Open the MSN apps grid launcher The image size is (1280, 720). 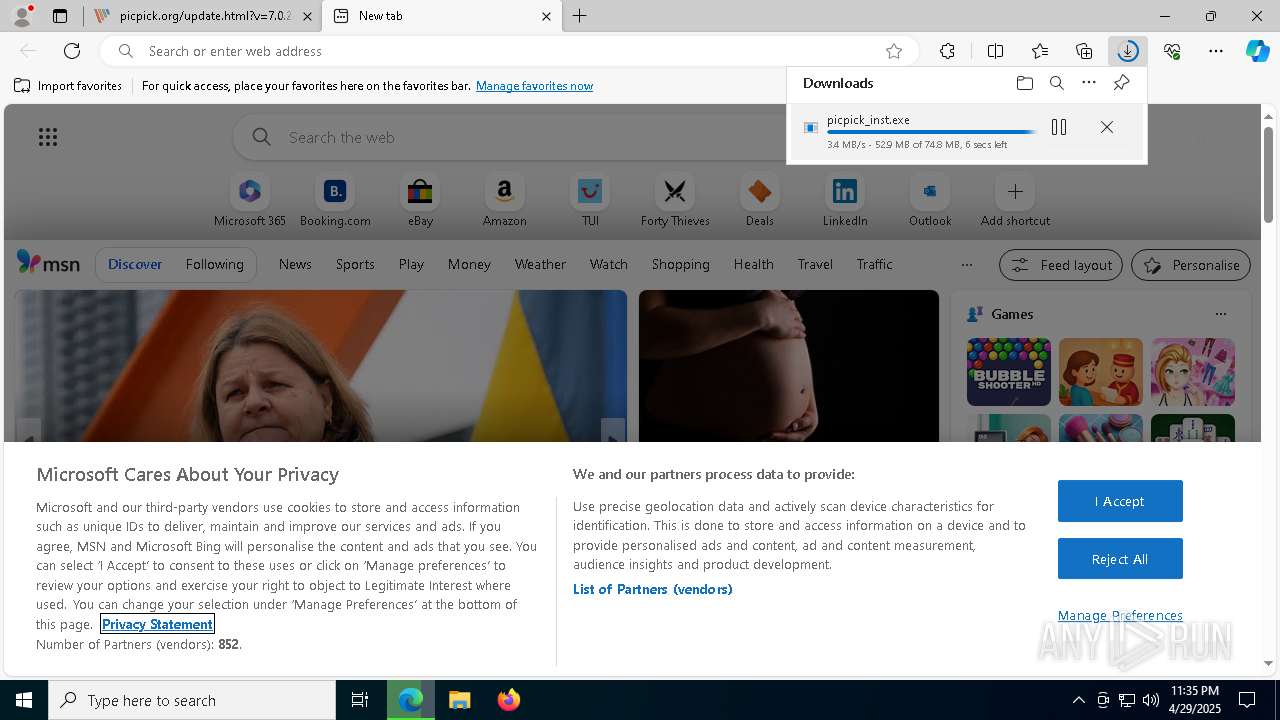48,137
